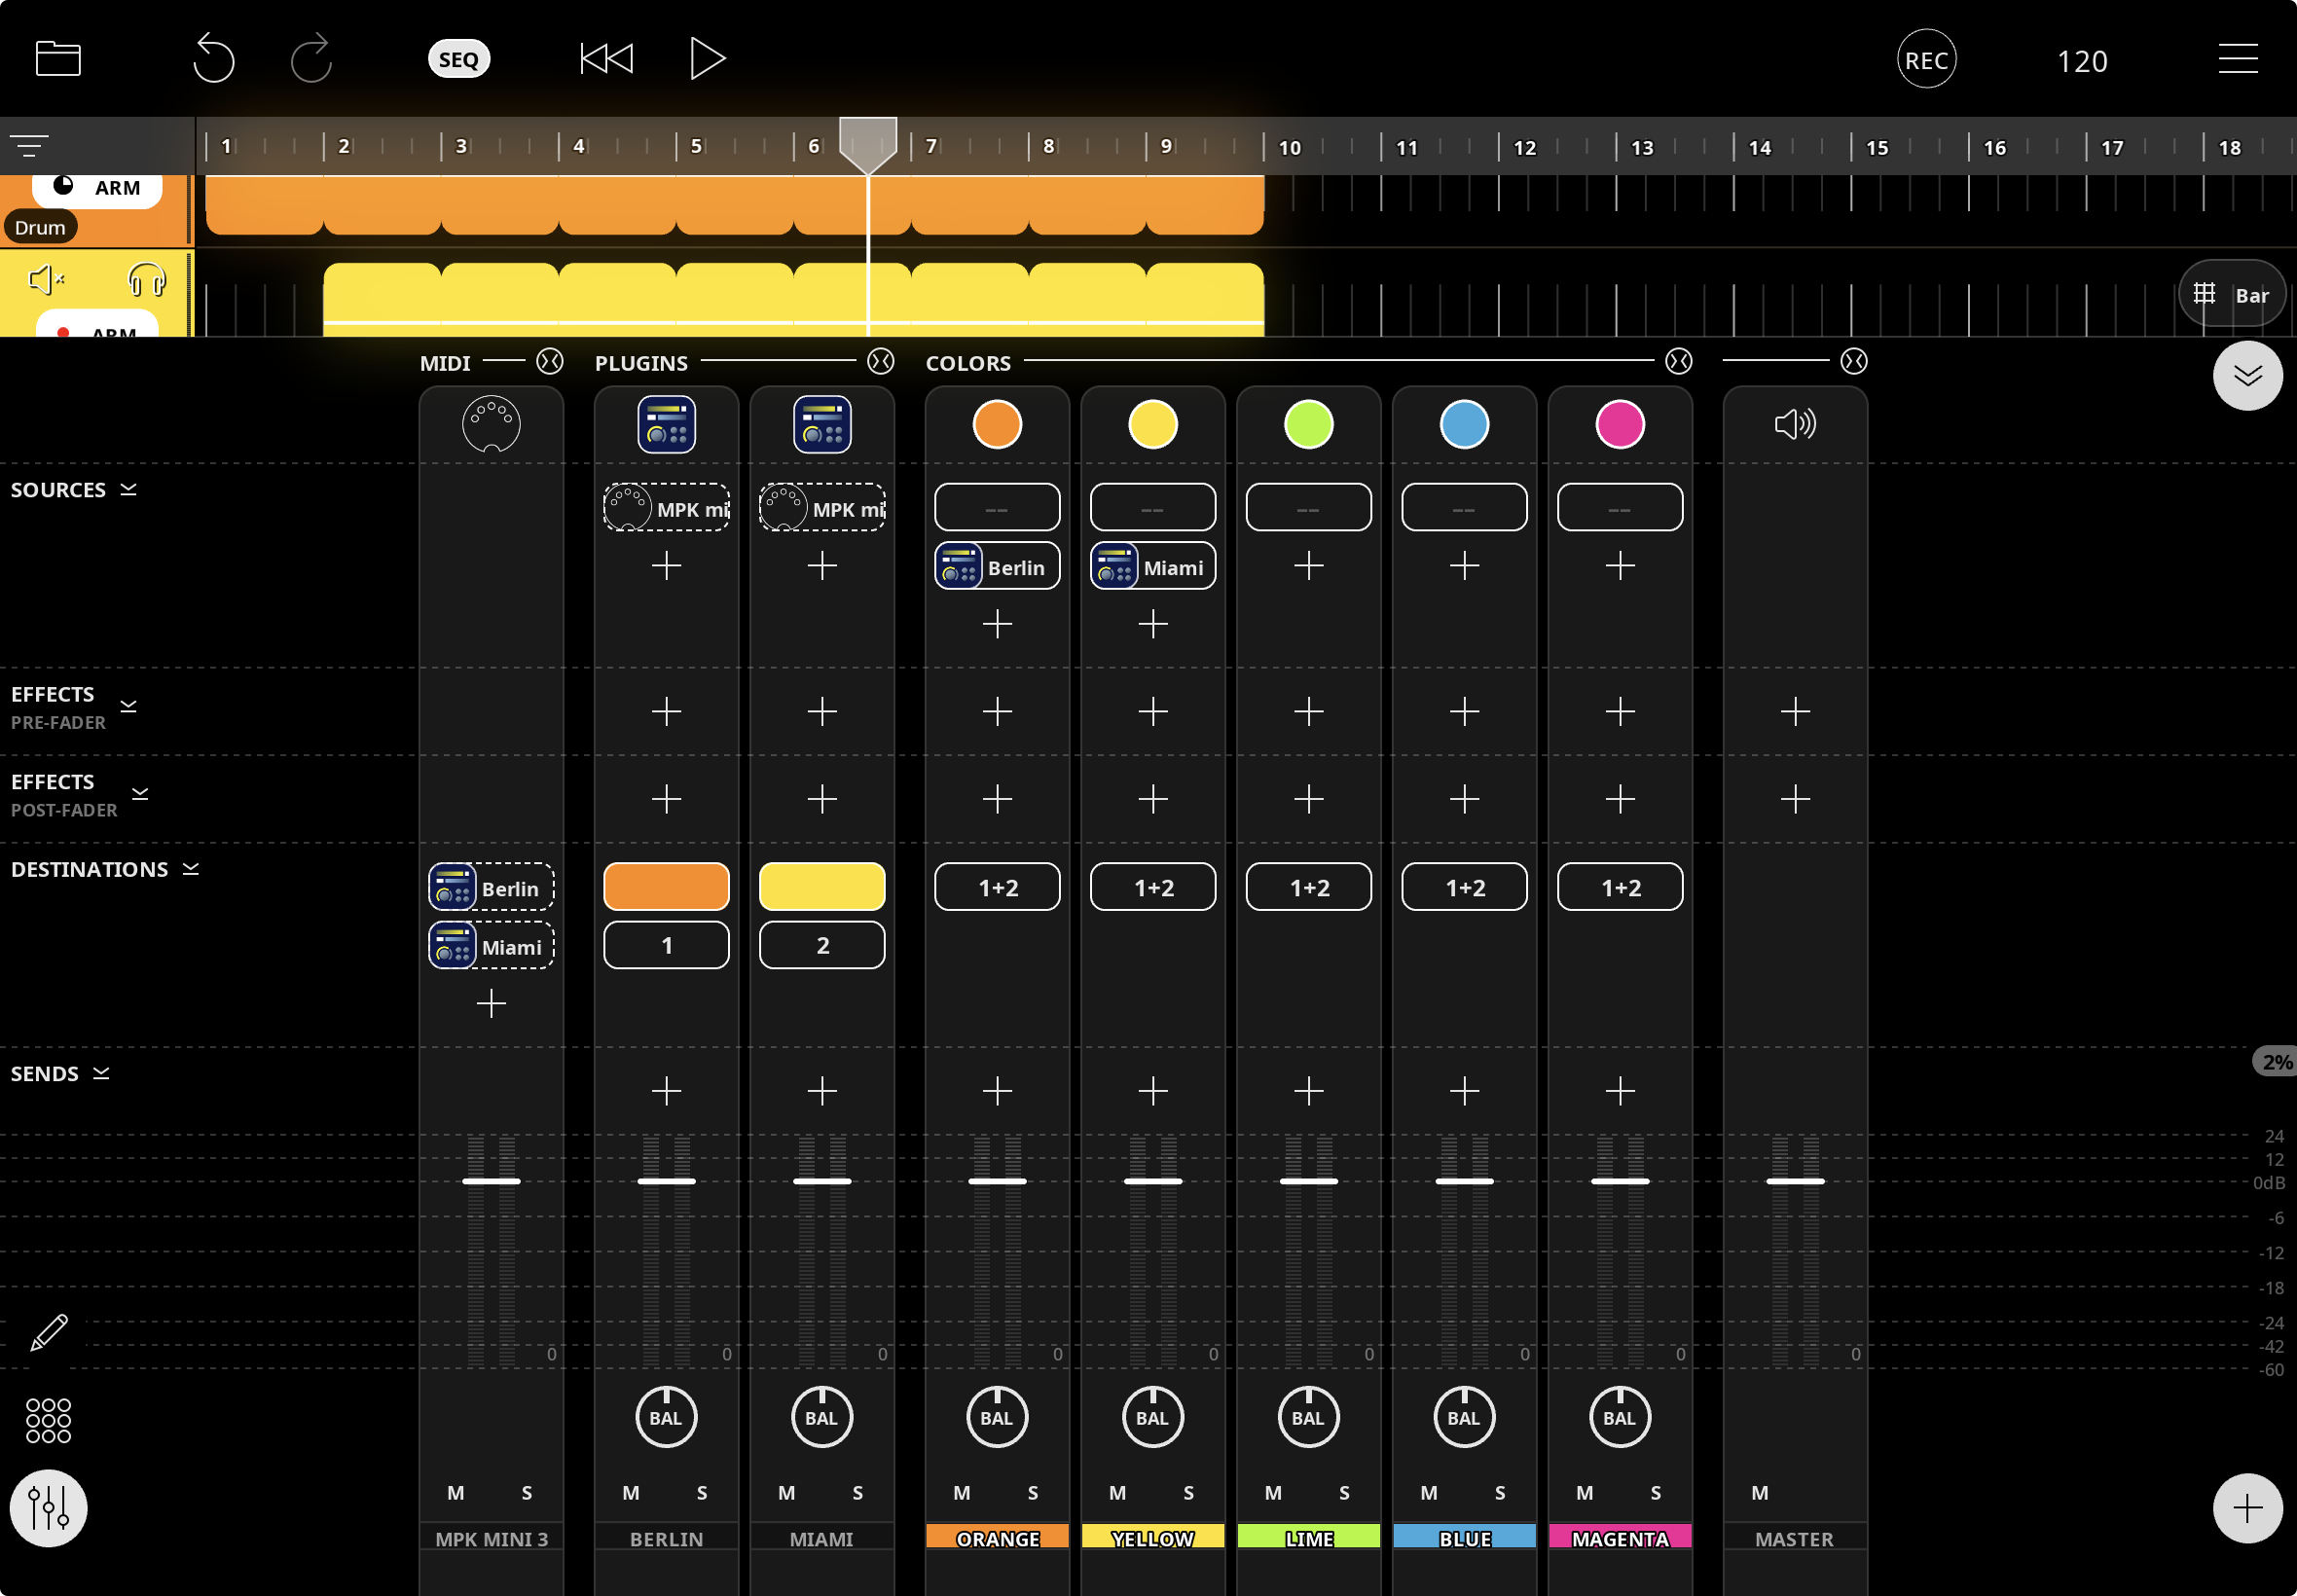The height and width of the screenshot is (1596, 2297).
Task: Tap the speaker icon atop the Master strip
Action: point(1793,423)
